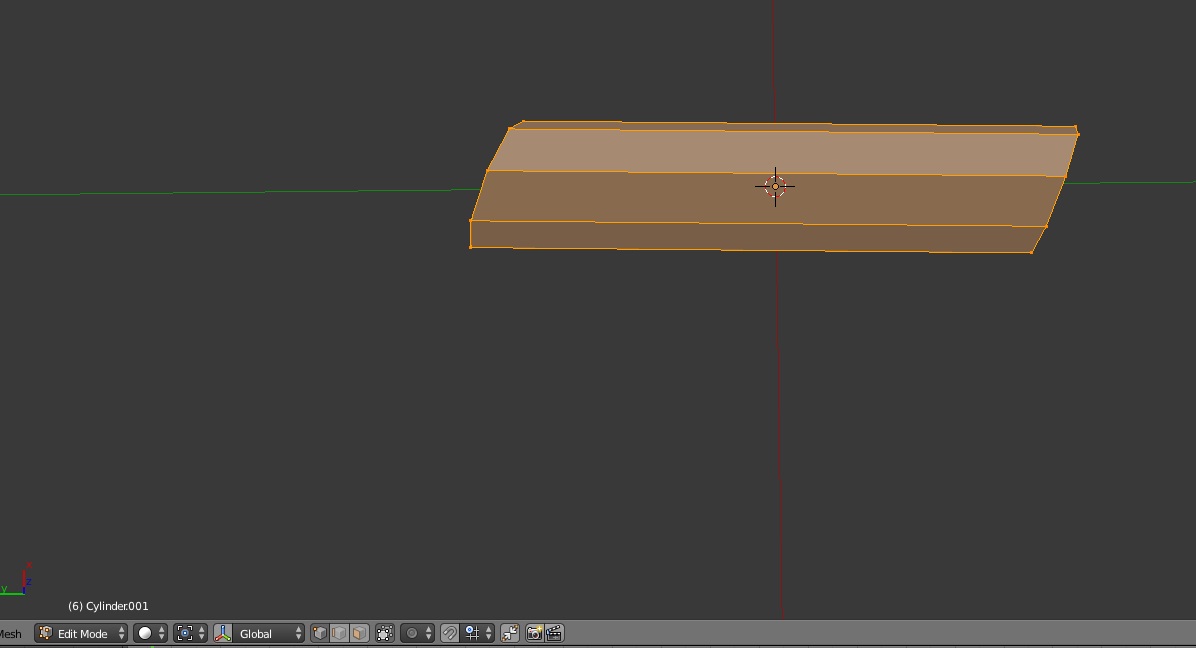Open the pivot point selector dropdown
This screenshot has width=1196, height=648.
coord(191,634)
